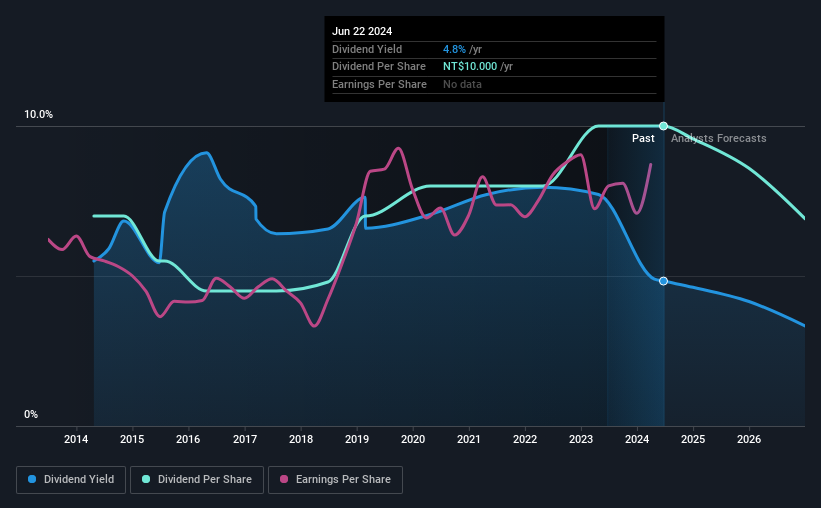Click the NT$10.000 dividend per share value
This screenshot has height=508, width=821.
click(x=470, y=67)
